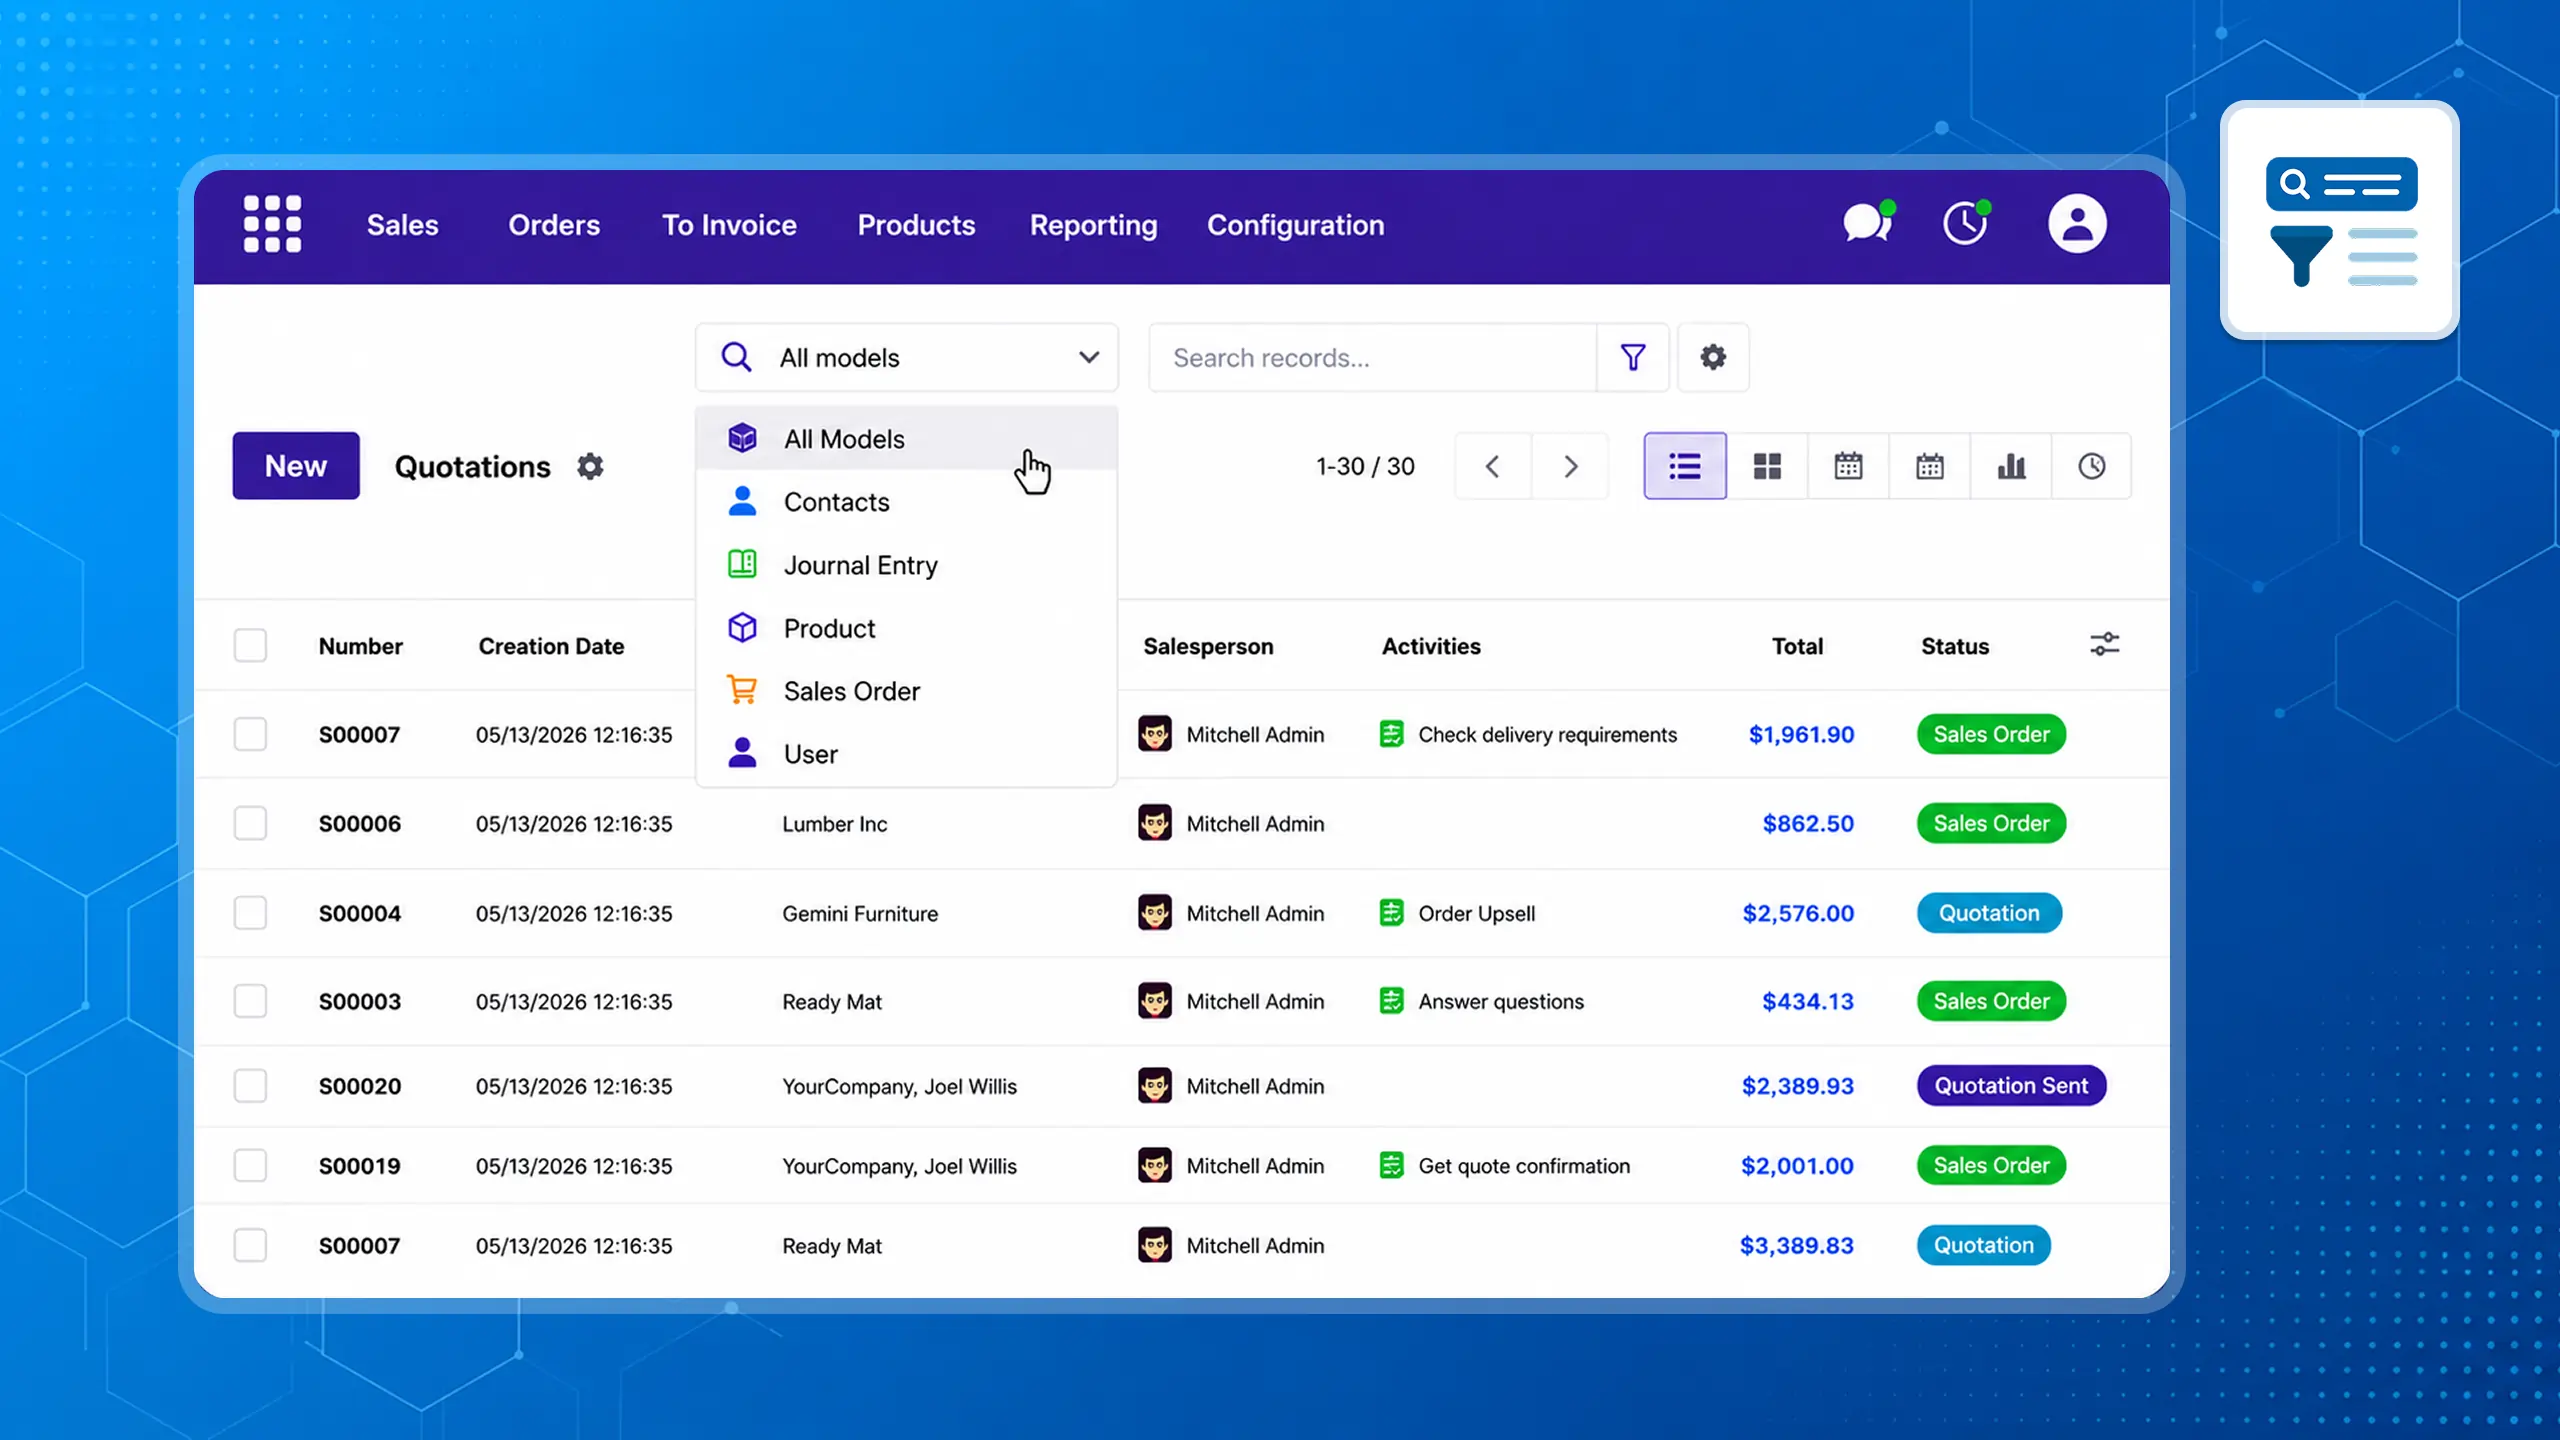Image resolution: width=2560 pixels, height=1440 pixels.
Task: Open the chat messages icon
Action: [x=1868, y=222]
